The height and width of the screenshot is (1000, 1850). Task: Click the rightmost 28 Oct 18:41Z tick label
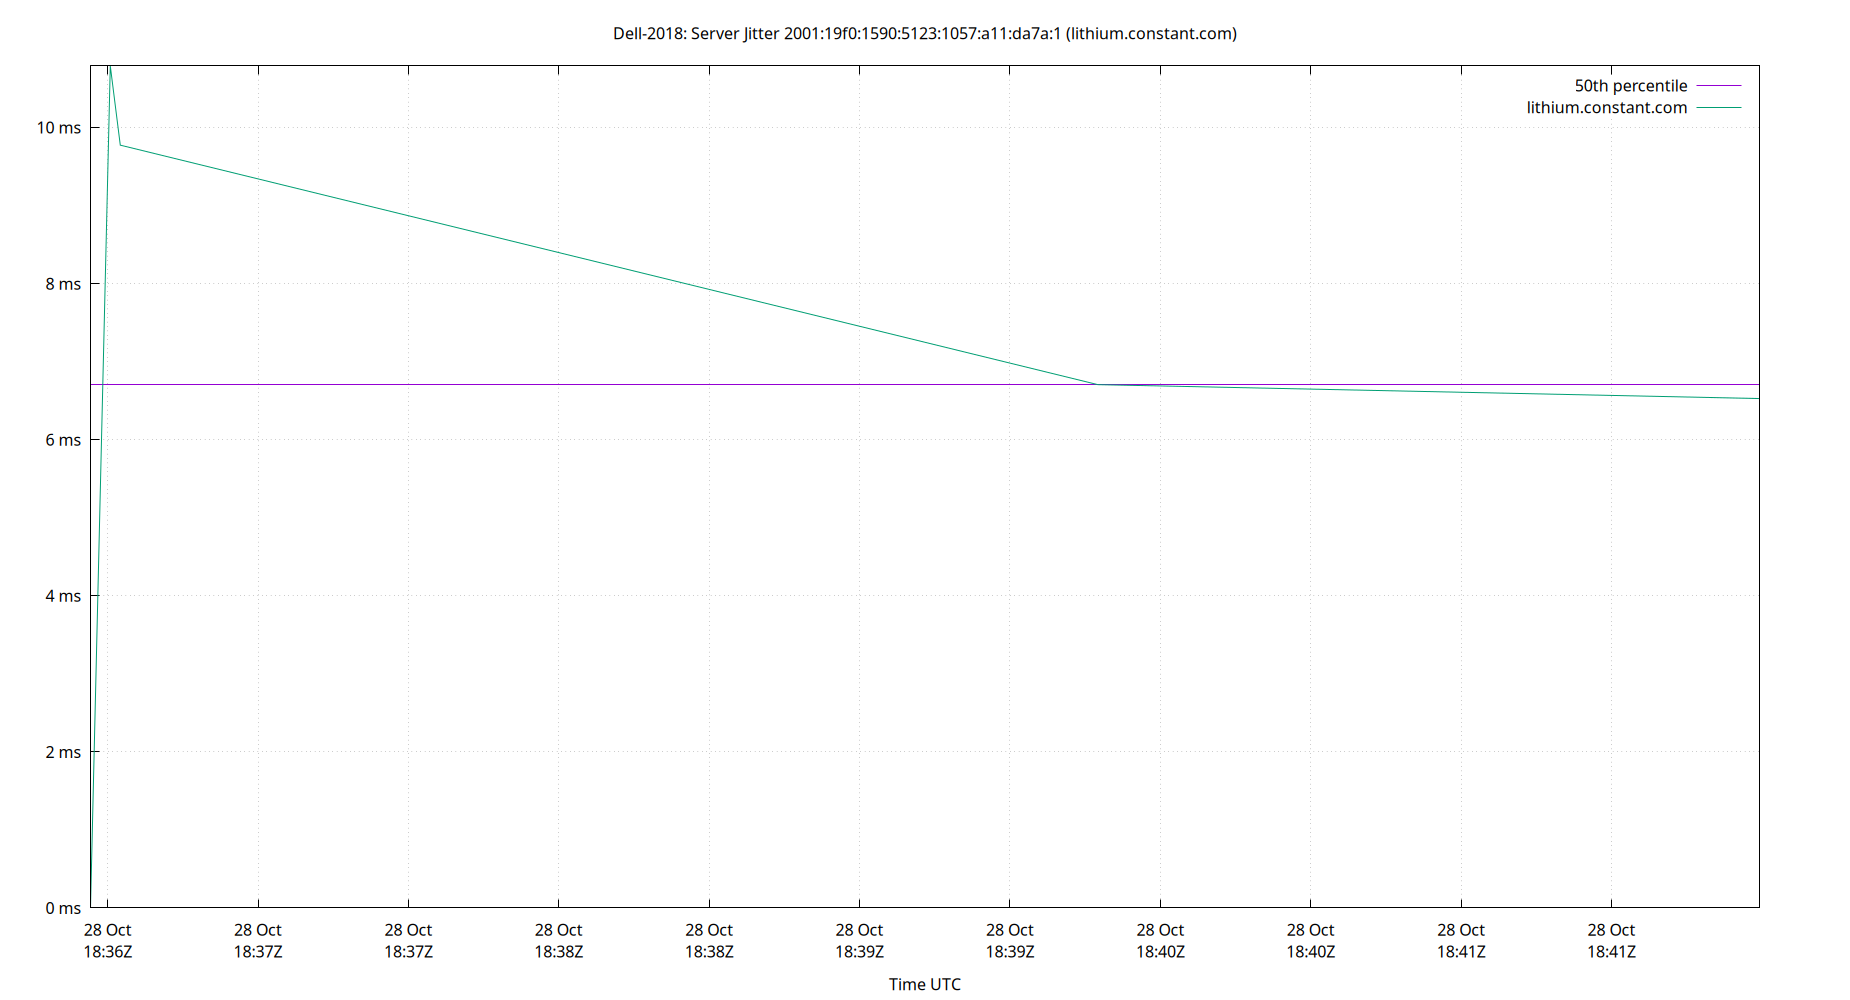(1613, 940)
